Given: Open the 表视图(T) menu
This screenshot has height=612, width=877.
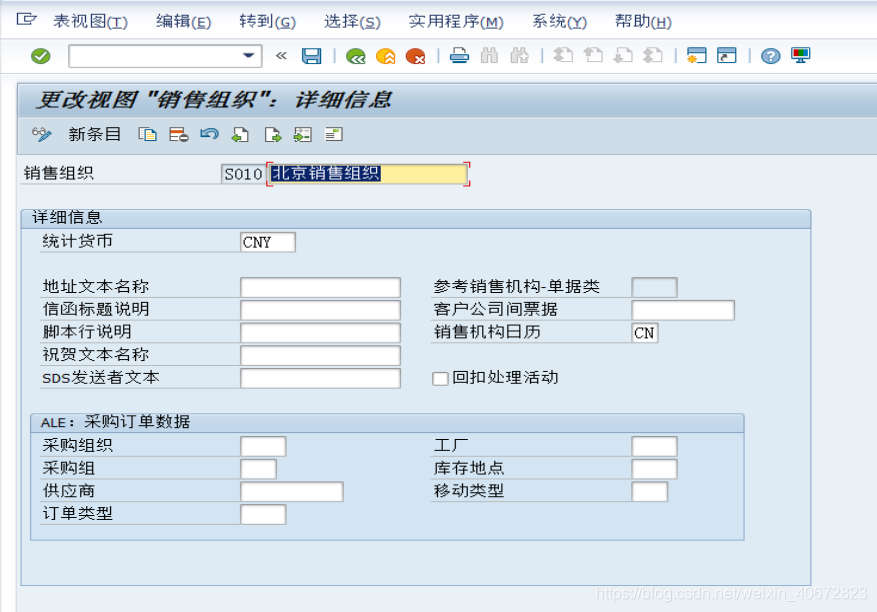Looking at the screenshot, I should tap(91, 21).
